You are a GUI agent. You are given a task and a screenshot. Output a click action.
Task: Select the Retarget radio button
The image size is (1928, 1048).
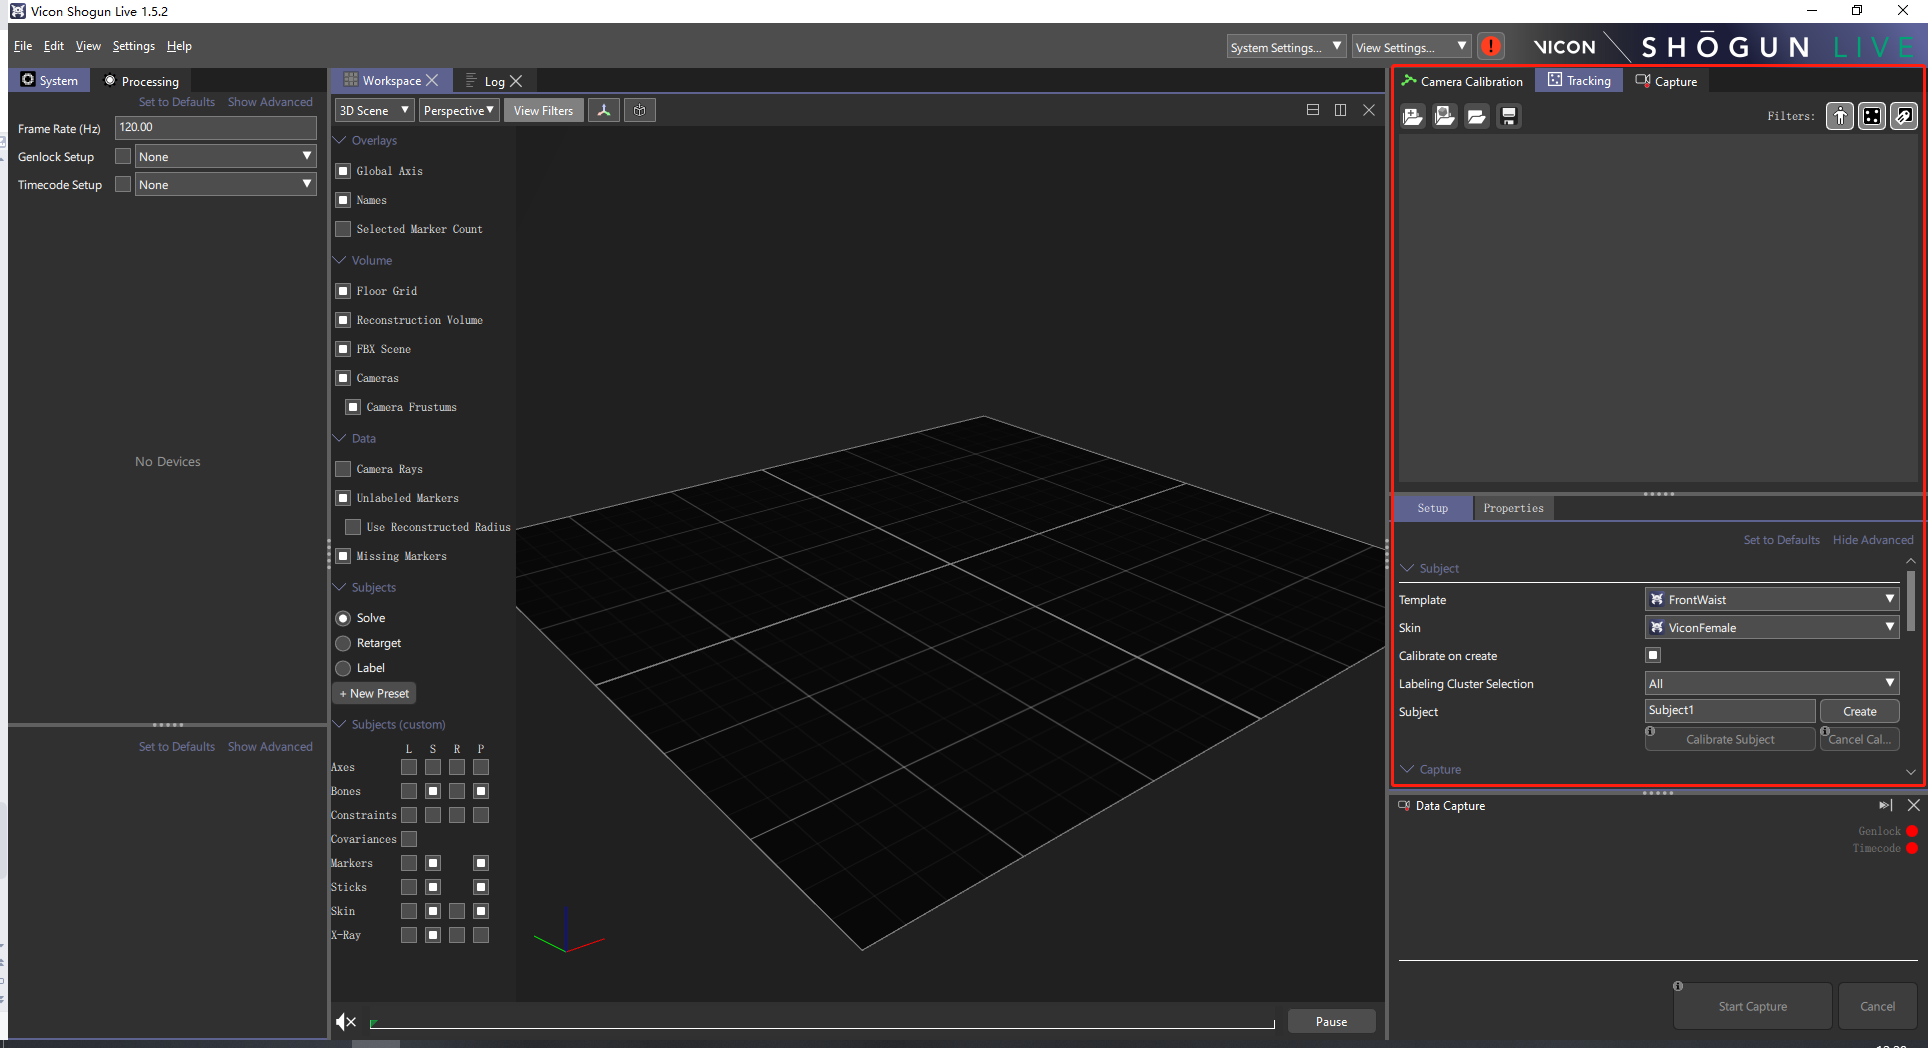[x=343, y=643]
